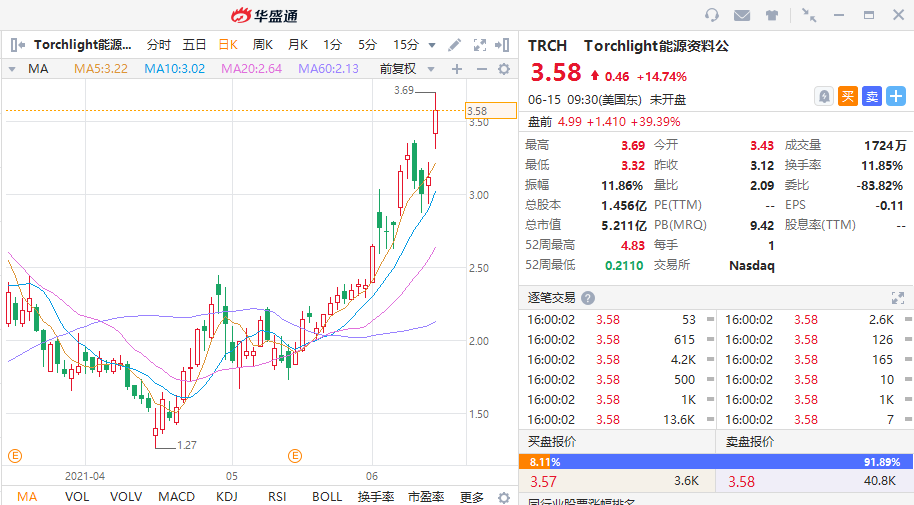Click the May earnings E marker
Image resolution: width=914 pixels, height=505 pixels.
pyautogui.click(x=295, y=456)
